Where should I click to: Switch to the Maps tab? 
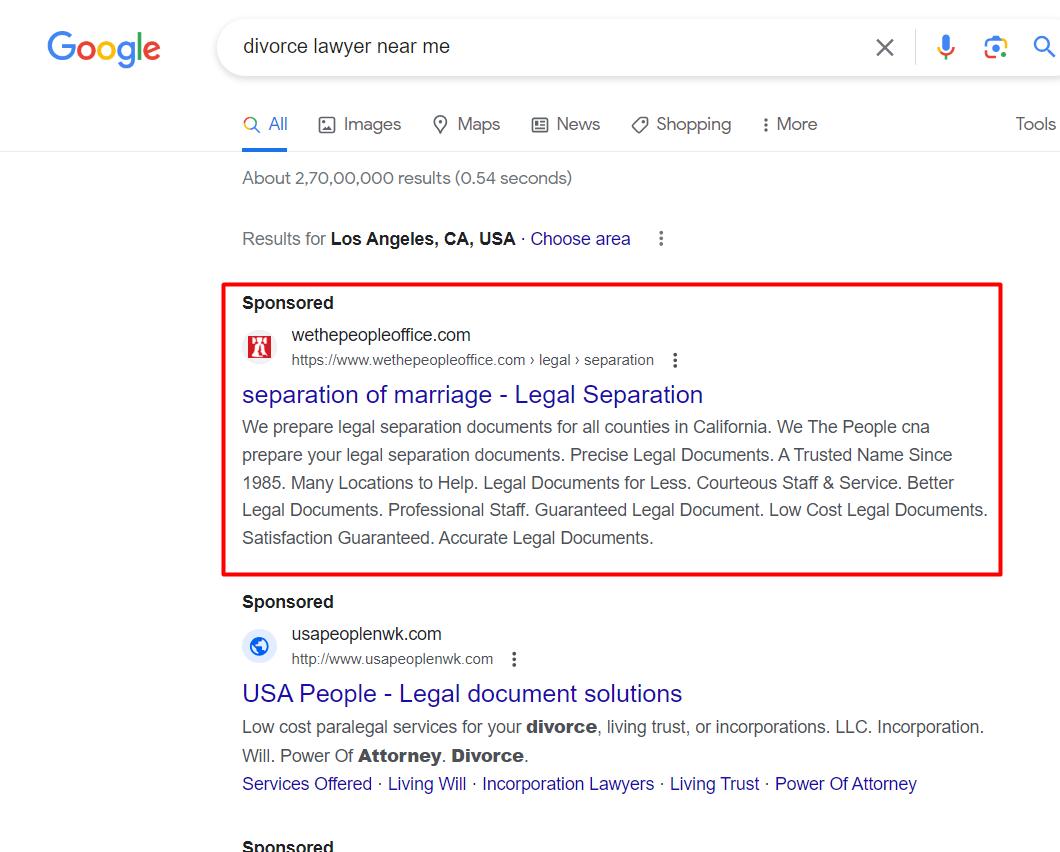tap(466, 124)
